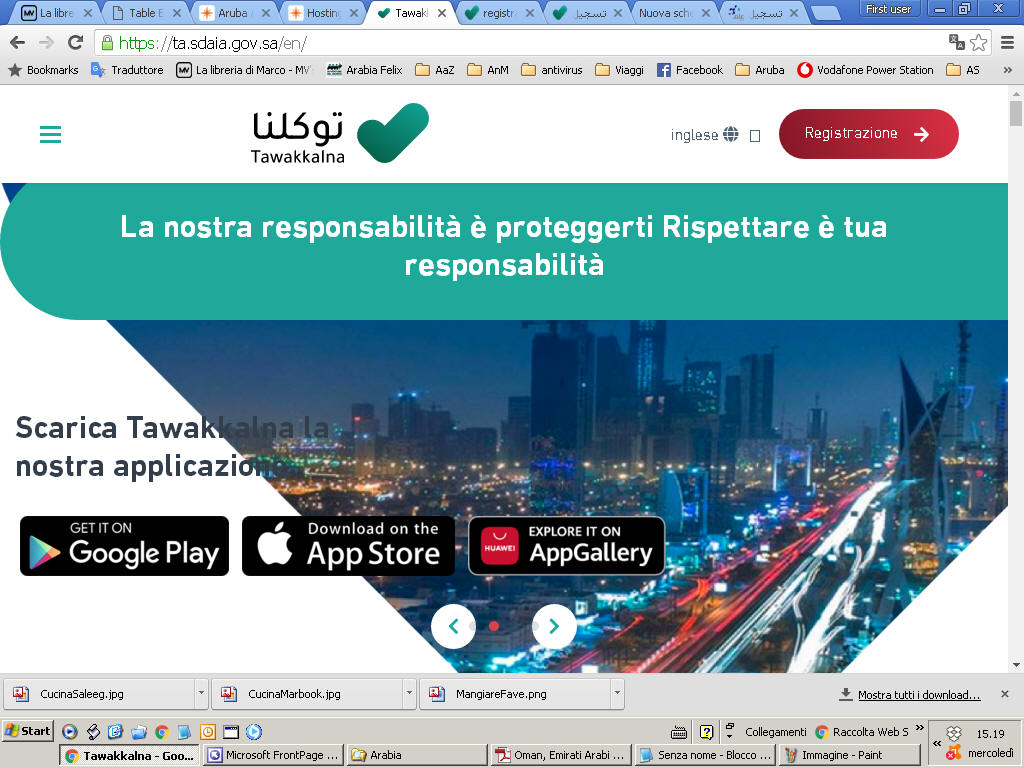
Task: Bookmark this page with the star icon
Action: (978, 42)
